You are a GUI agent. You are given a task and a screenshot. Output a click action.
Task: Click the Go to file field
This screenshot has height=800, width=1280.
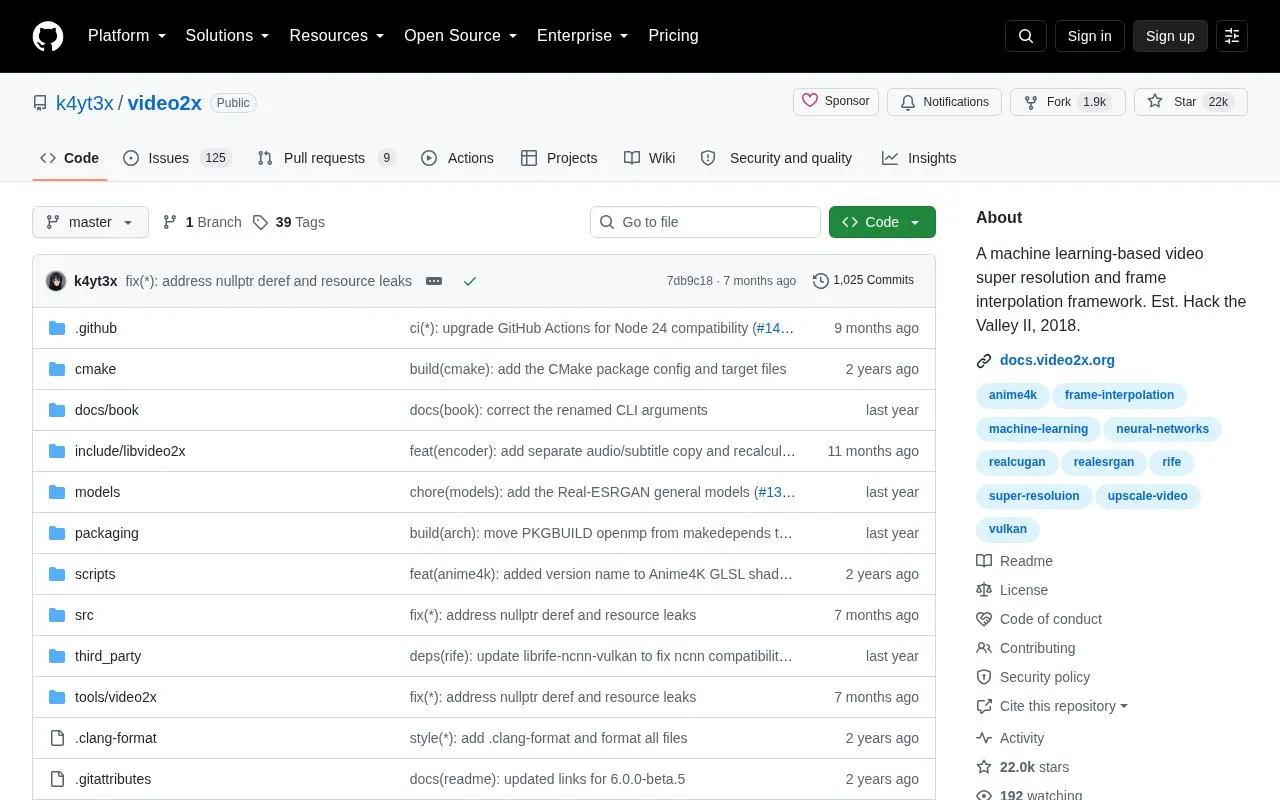tap(705, 222)
